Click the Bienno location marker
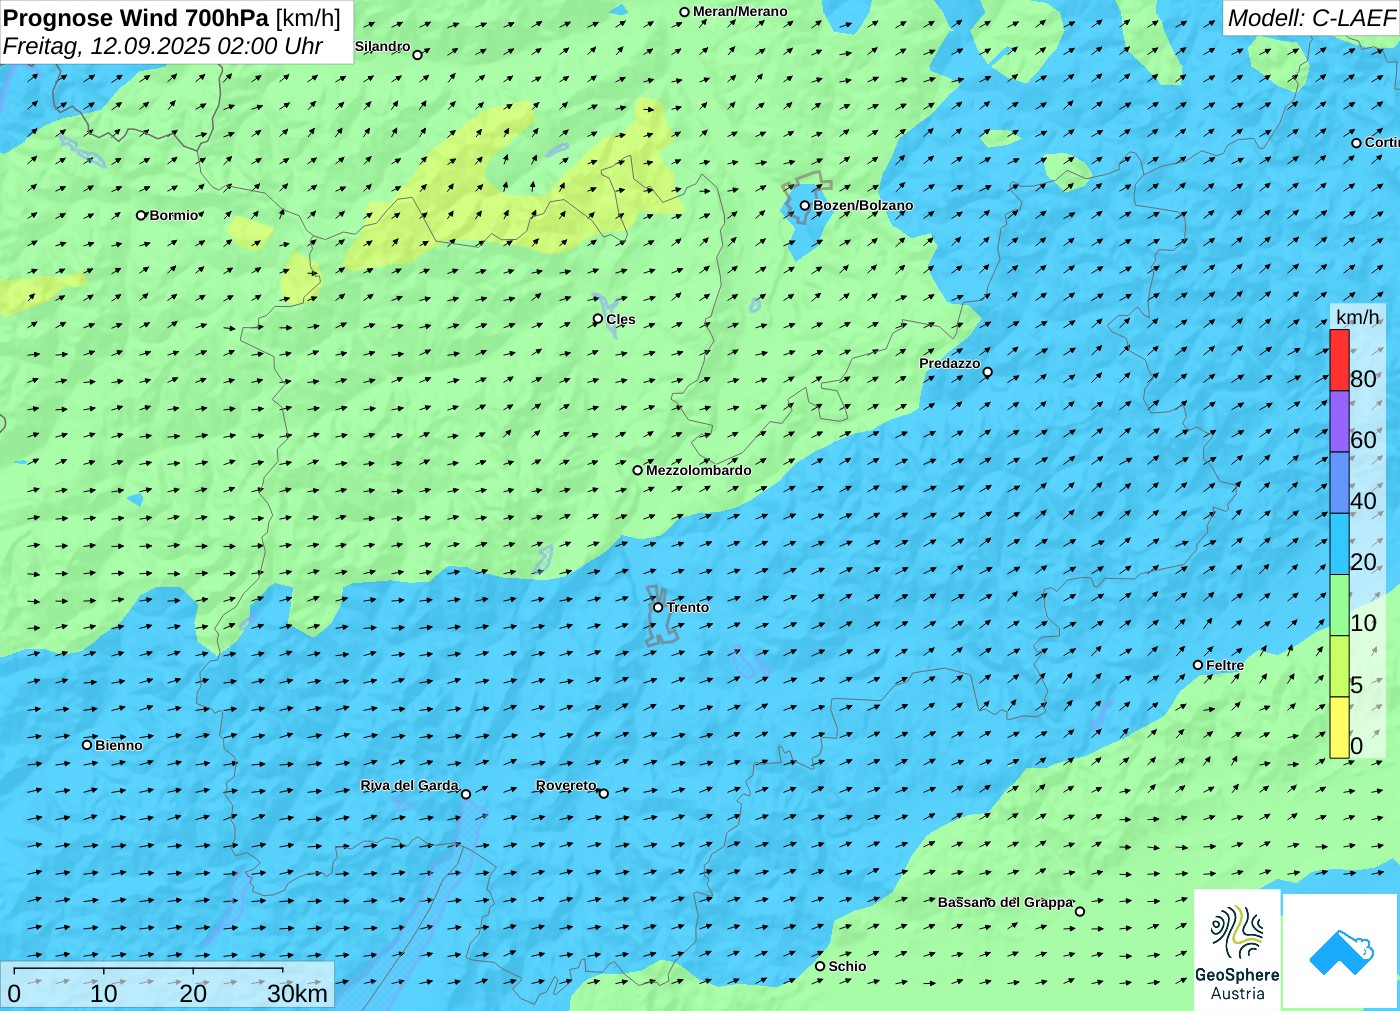 (x=87, y=744)
